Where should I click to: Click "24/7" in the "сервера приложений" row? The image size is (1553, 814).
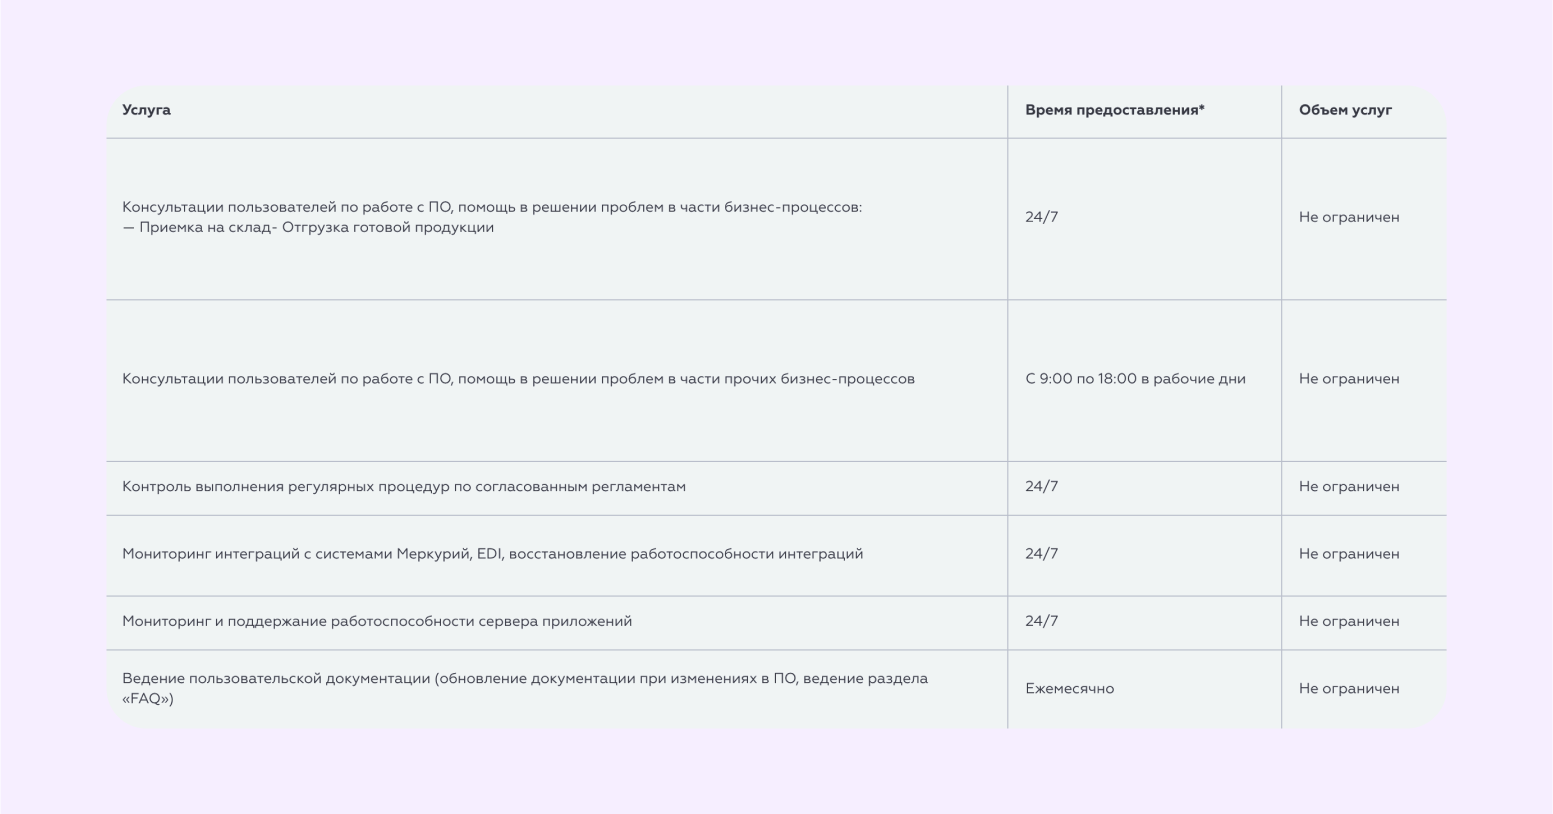1041,621
